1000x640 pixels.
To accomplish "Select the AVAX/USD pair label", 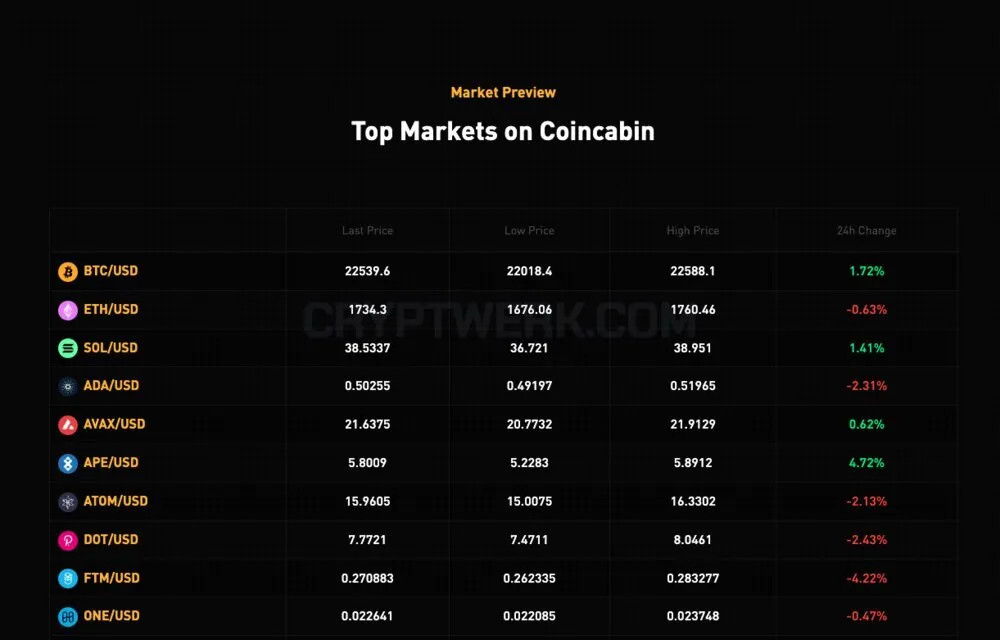I will 115,424.
